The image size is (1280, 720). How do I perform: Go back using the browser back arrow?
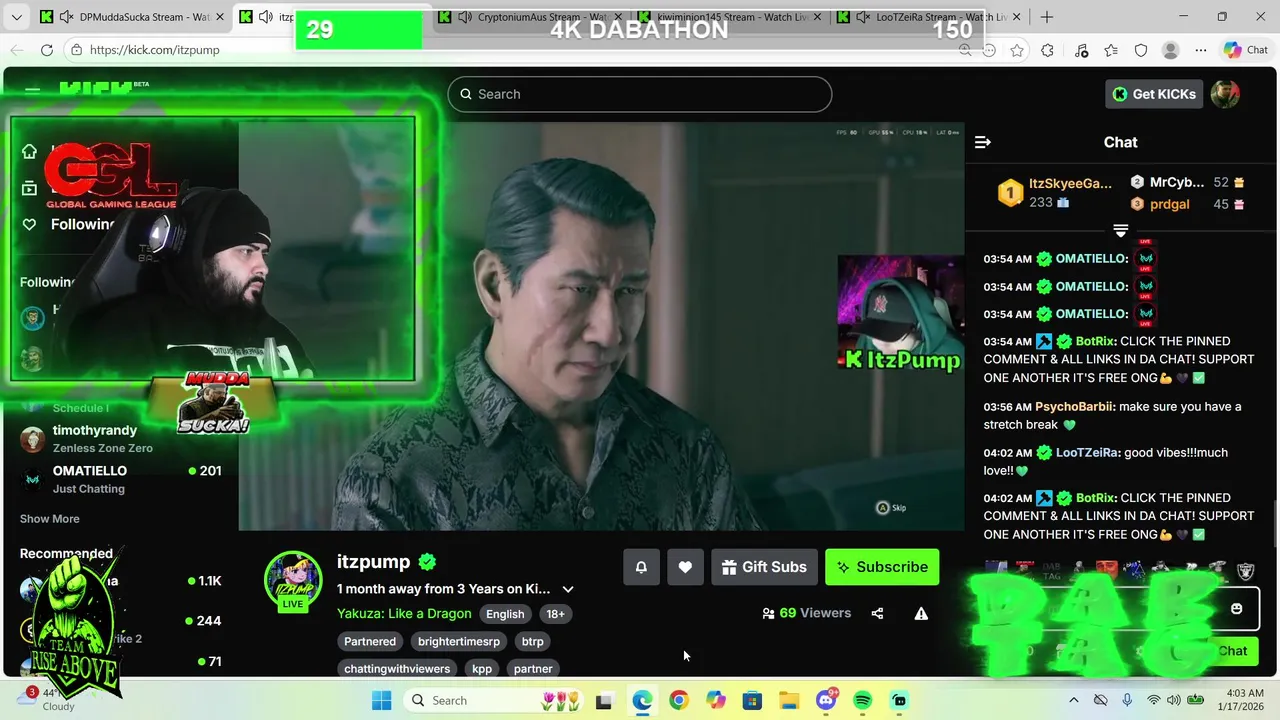coord(17,50)
